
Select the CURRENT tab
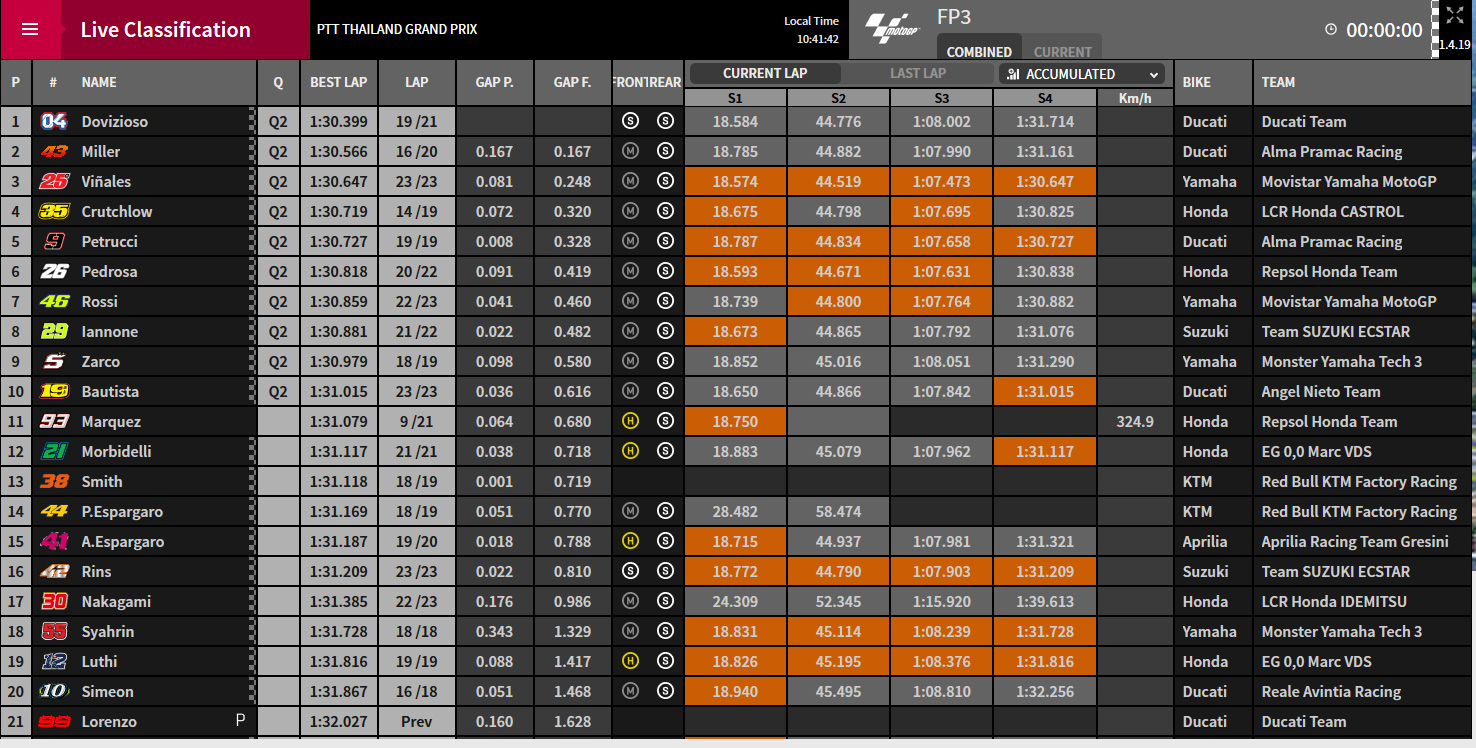[x=1062, y=51]
